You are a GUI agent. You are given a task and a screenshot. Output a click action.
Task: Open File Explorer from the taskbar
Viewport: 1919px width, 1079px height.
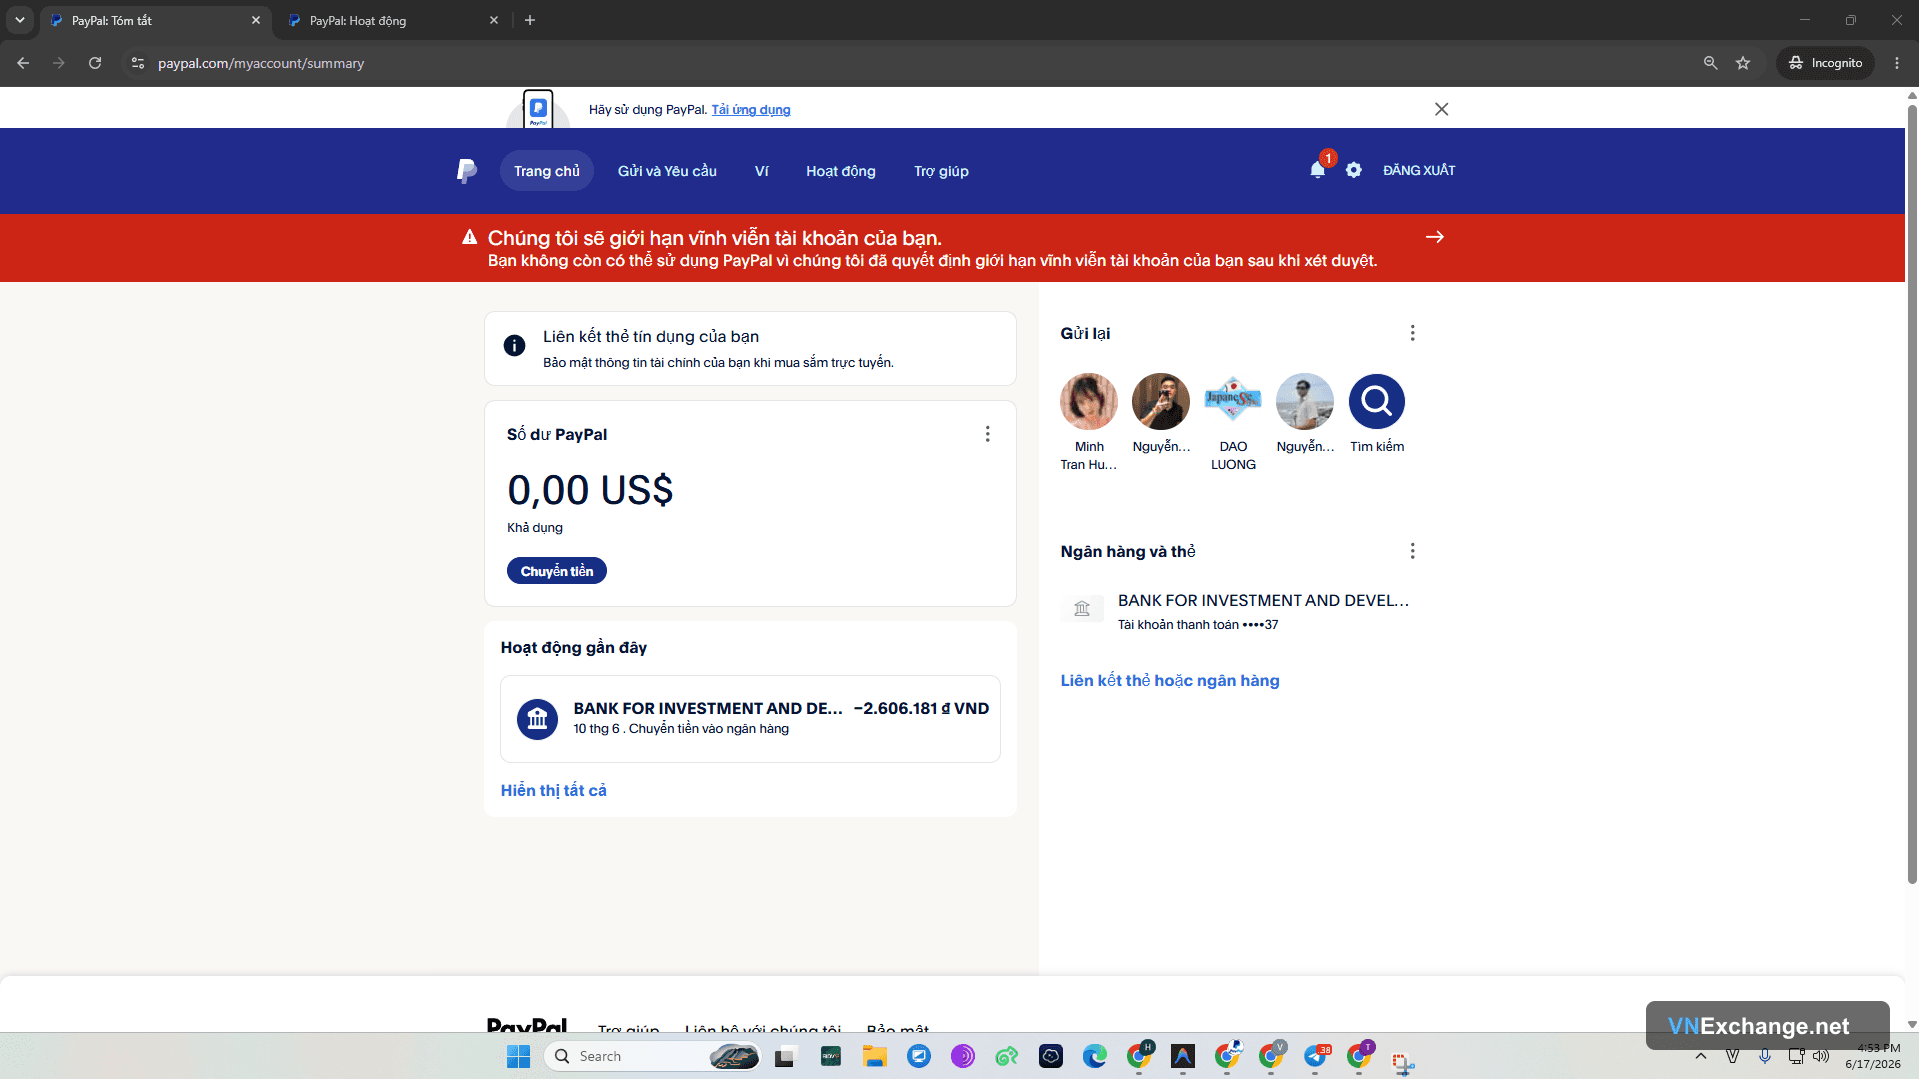pos(875,1056)
